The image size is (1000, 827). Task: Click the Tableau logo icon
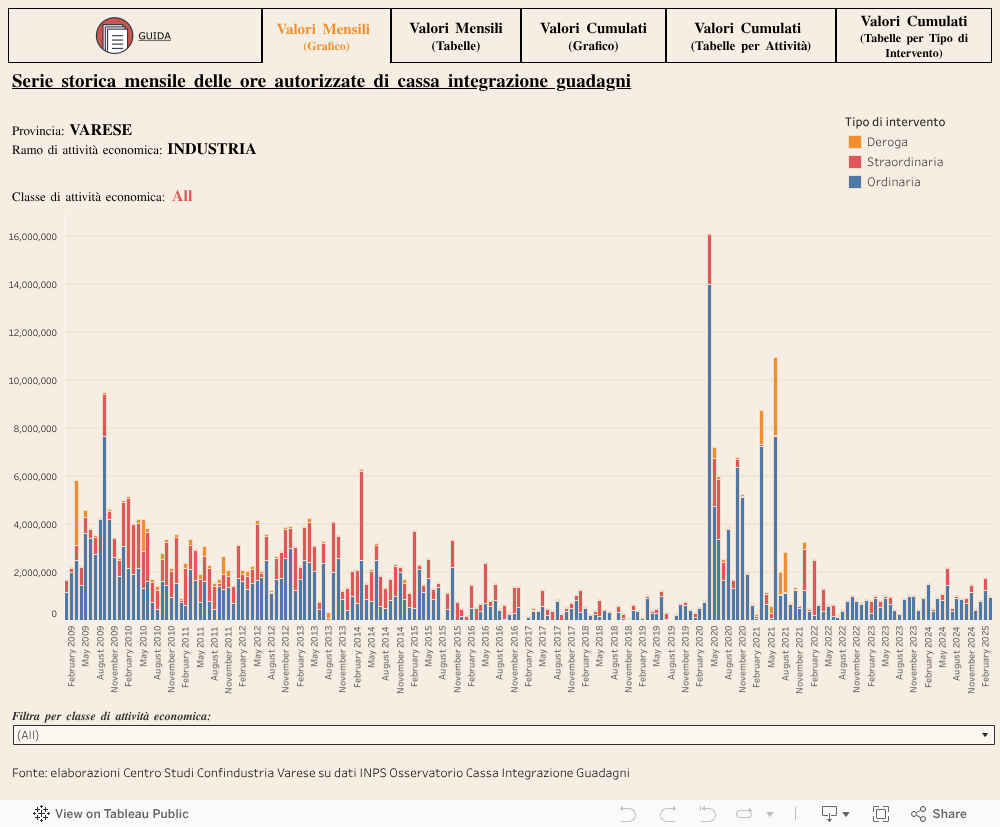point(42,814)
